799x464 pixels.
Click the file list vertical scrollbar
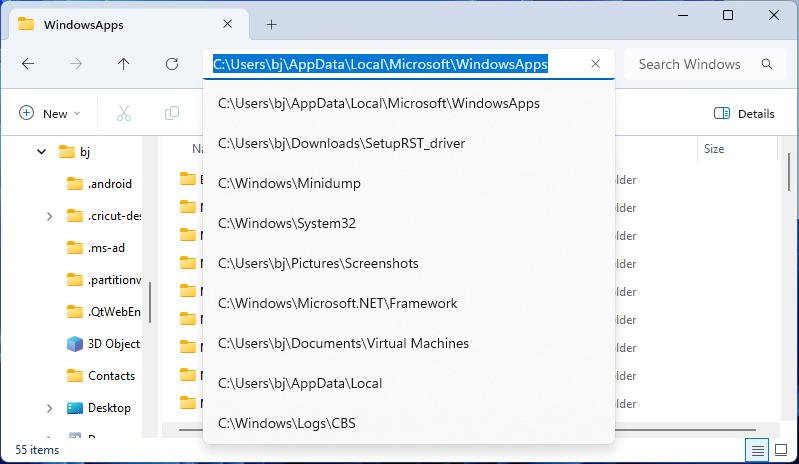pos(789,172)
